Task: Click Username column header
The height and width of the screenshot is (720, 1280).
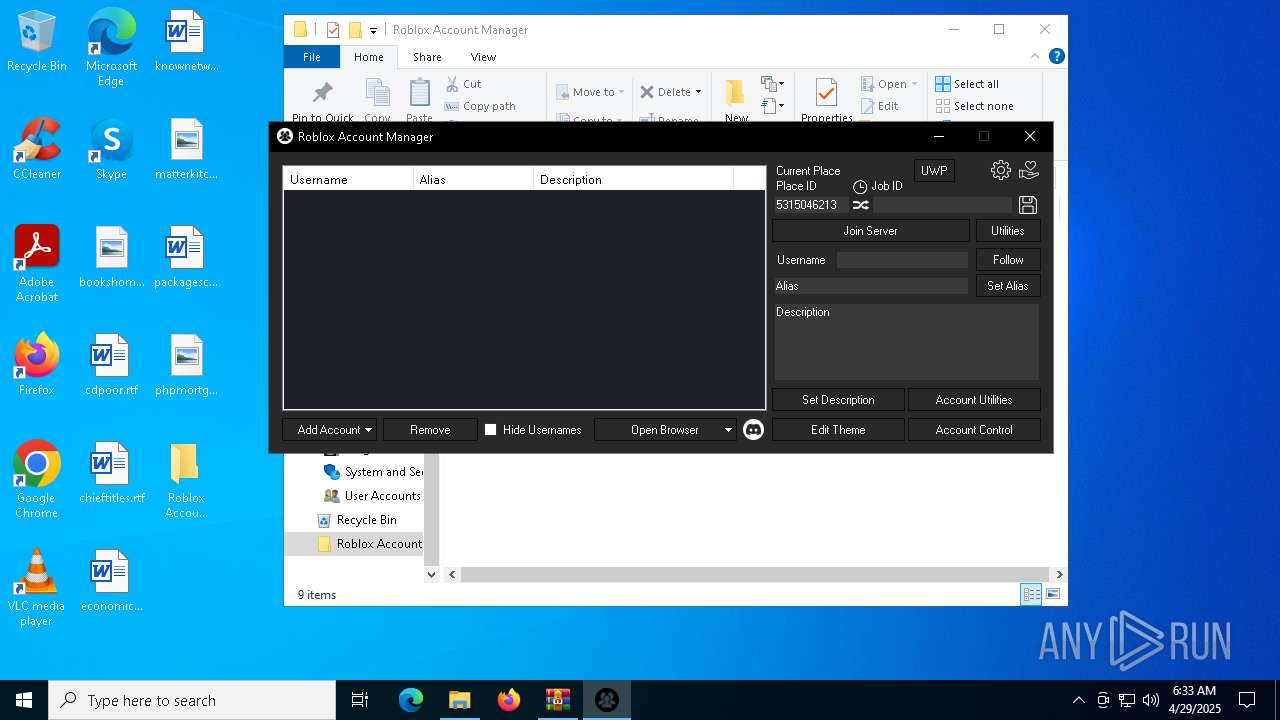Action: point(348,179)
